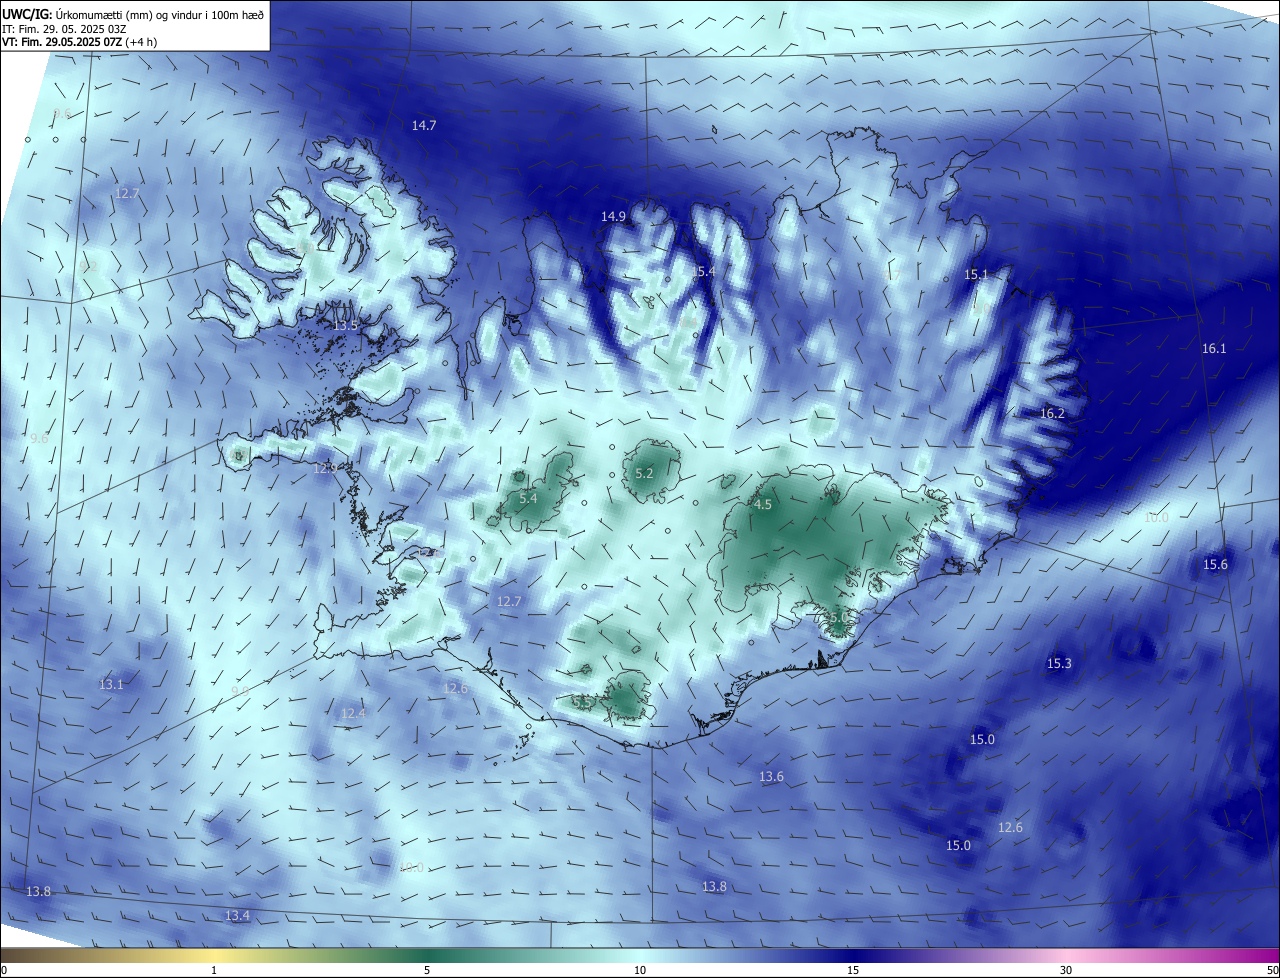The height and width of the screenshot is (978, 1280).
Task: Click the '15' tick on the color scale
Action: click(853, 970)
